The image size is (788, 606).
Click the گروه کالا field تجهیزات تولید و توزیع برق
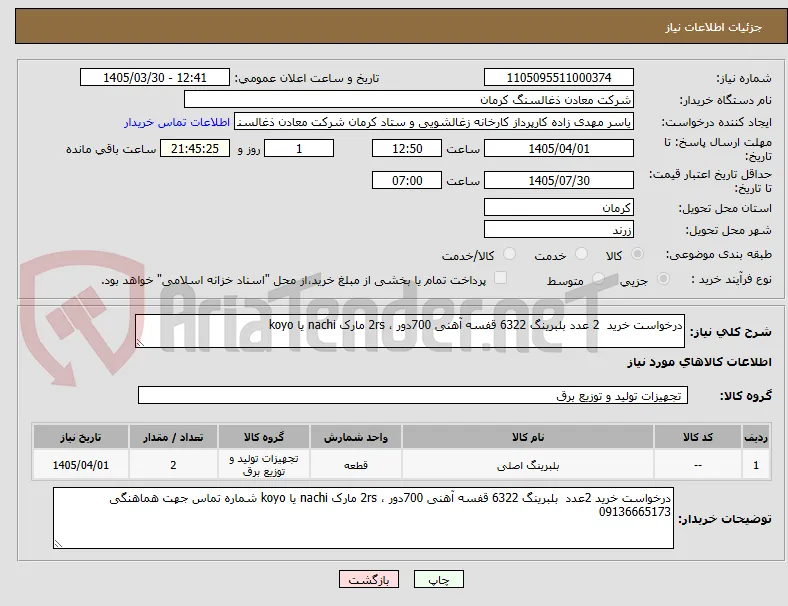pyautogui.click(x=413, y=395)
